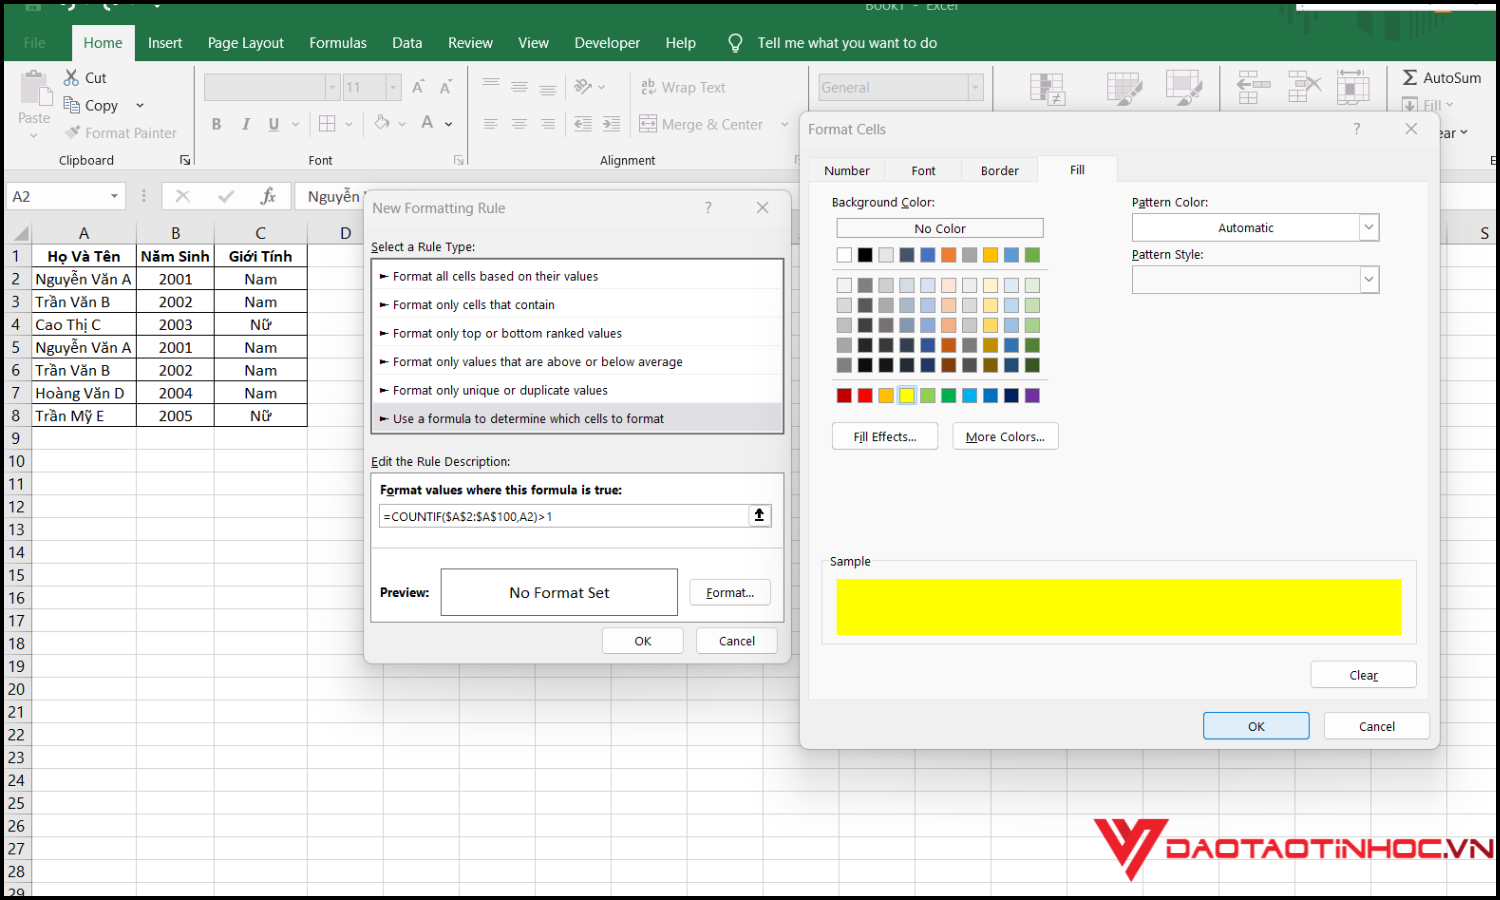This screenshot has height=900, width=1500.
Task: Select 'Format only cells that contain' rule type
Action: [473, 305]
